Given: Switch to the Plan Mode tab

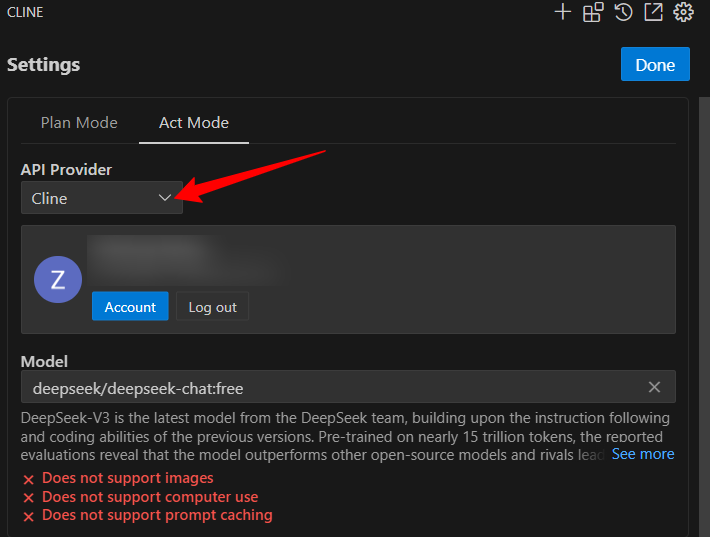Looking at the screenshot, I should coord(79,123).
